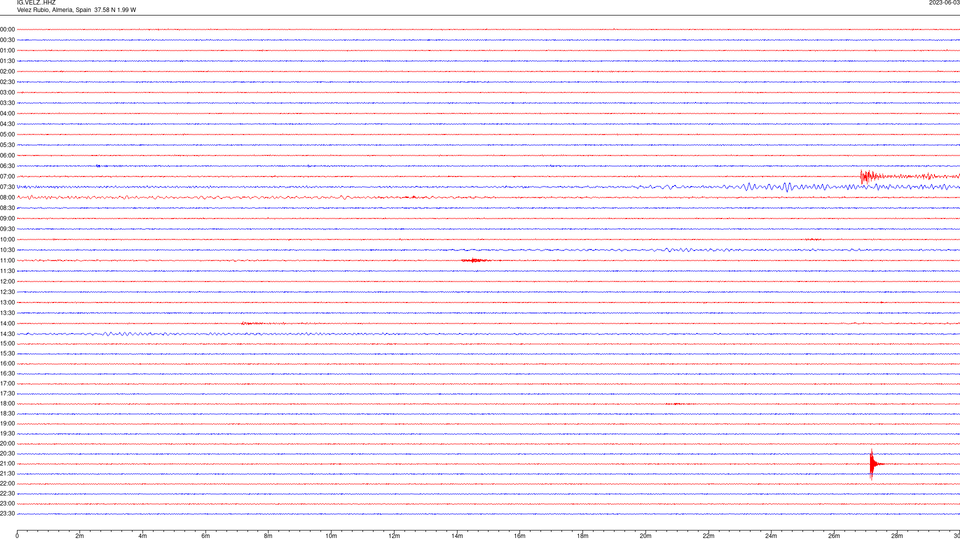
Task: Click the blue surface waves on 07:30 trace
Action: click(x=787, y=187)
